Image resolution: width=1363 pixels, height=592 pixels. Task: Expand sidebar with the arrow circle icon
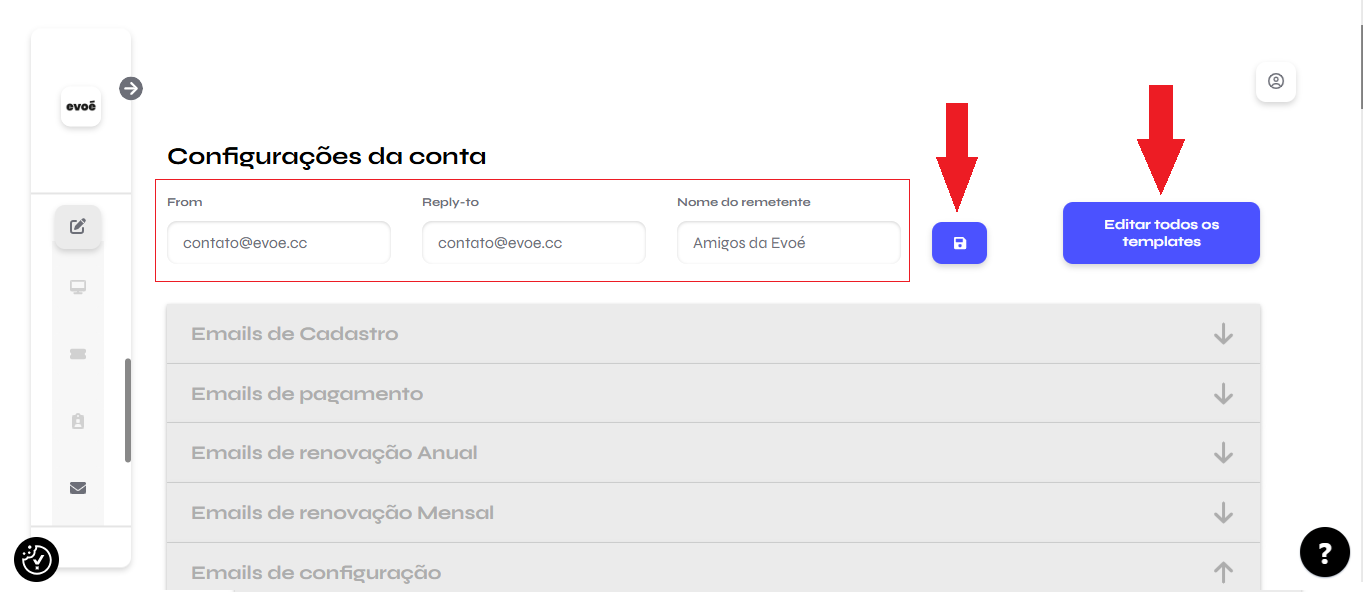coord(131,88)
